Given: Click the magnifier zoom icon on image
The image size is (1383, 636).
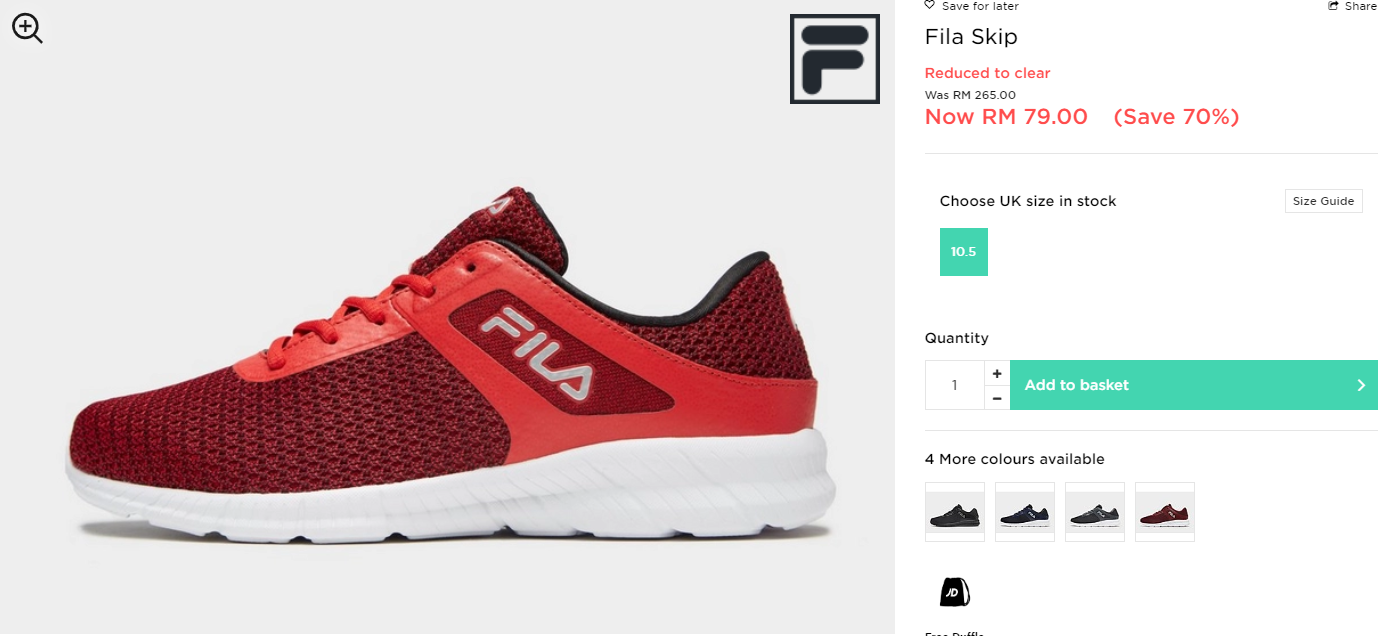Looking at the screenshot, I should (27, 28).
